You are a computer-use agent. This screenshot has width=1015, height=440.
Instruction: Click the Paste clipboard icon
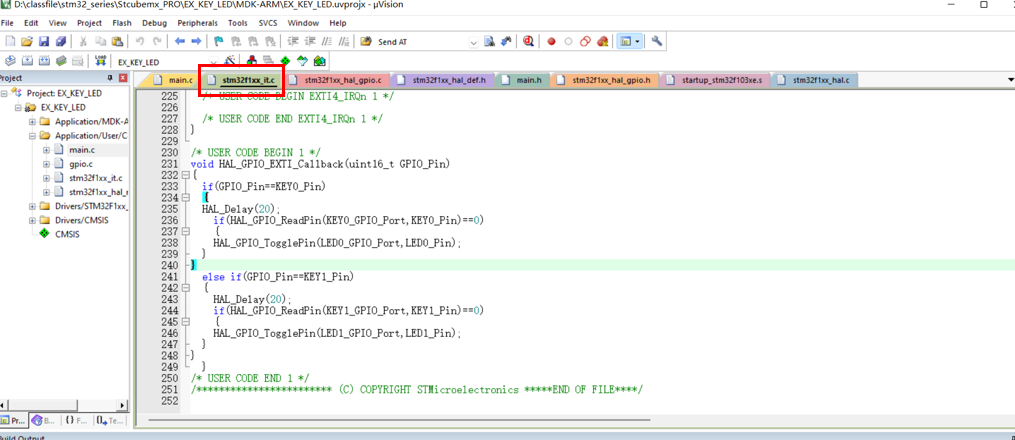coord(117,41)
